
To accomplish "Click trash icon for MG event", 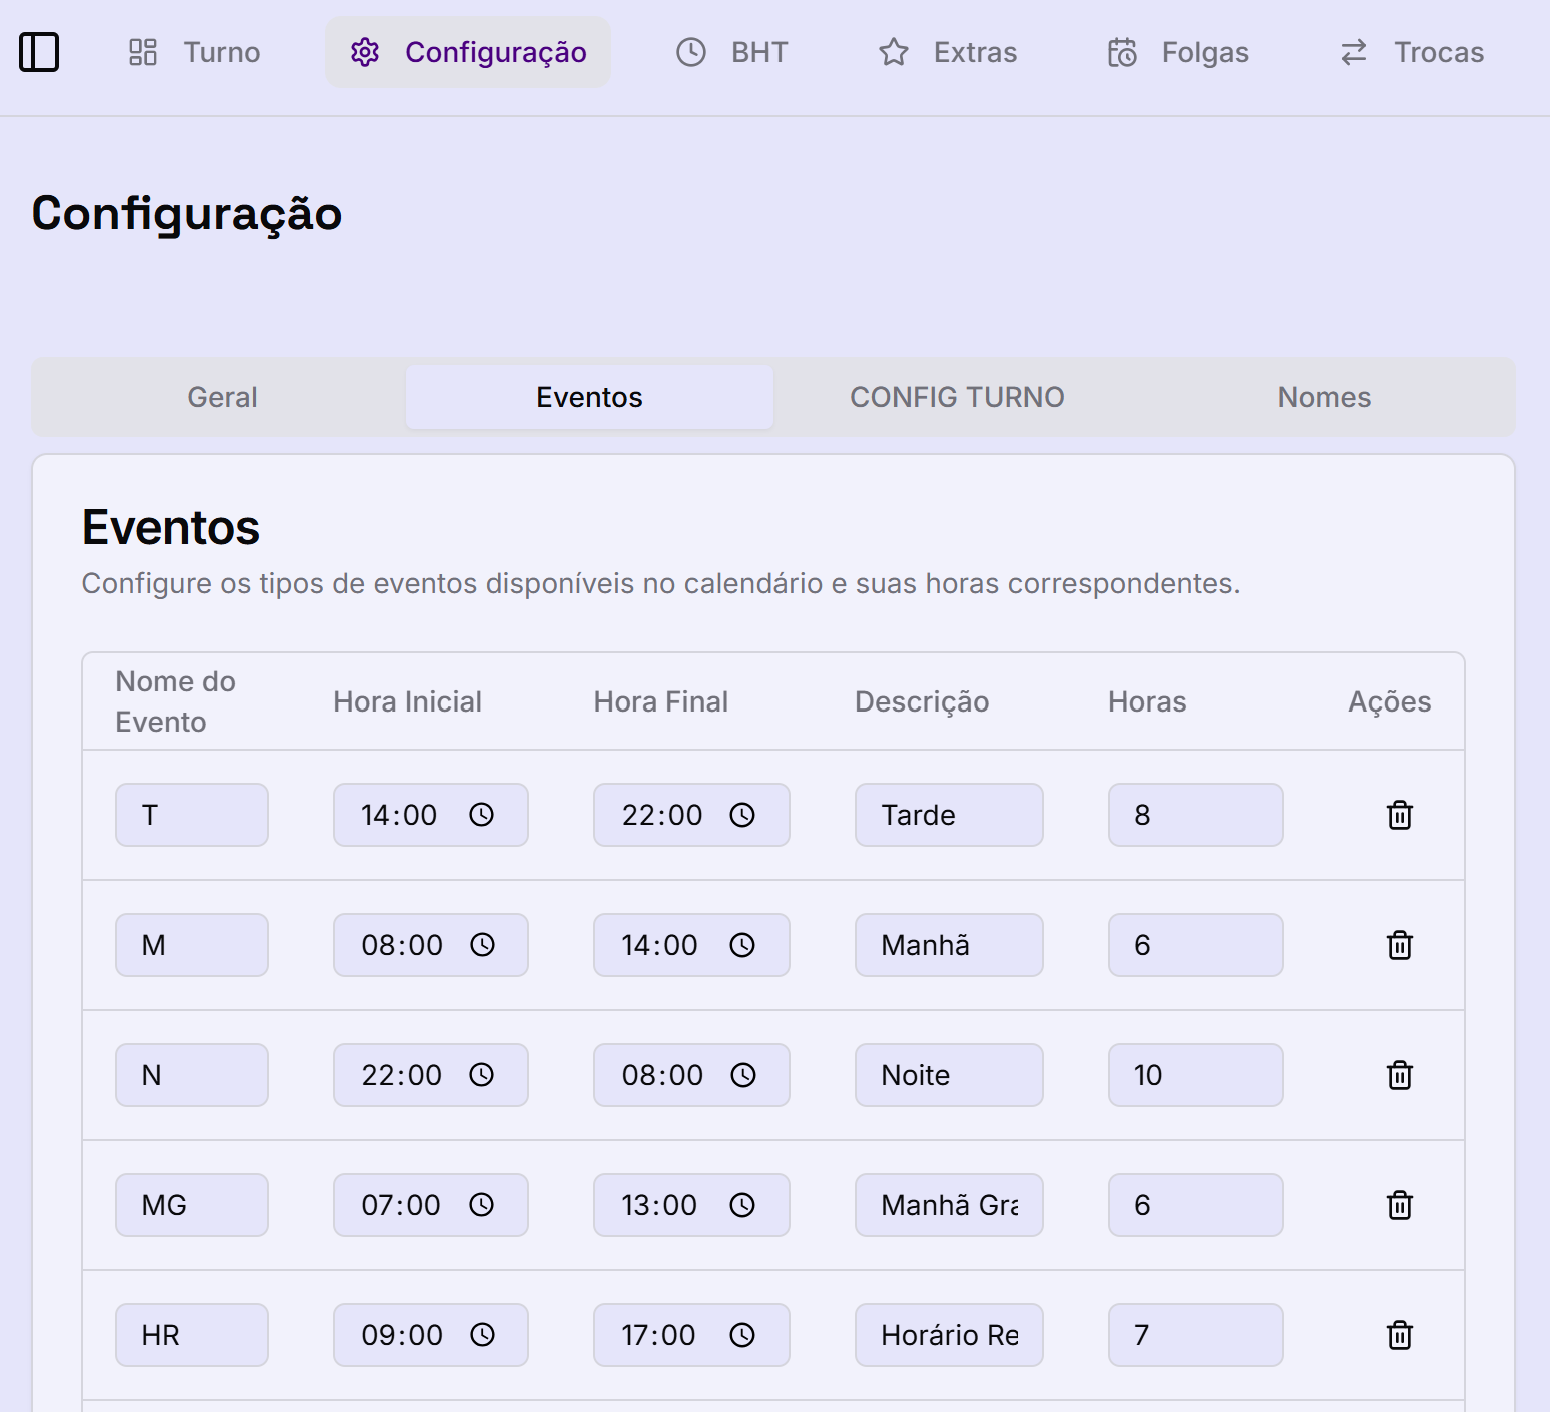I will 1399,1205.
